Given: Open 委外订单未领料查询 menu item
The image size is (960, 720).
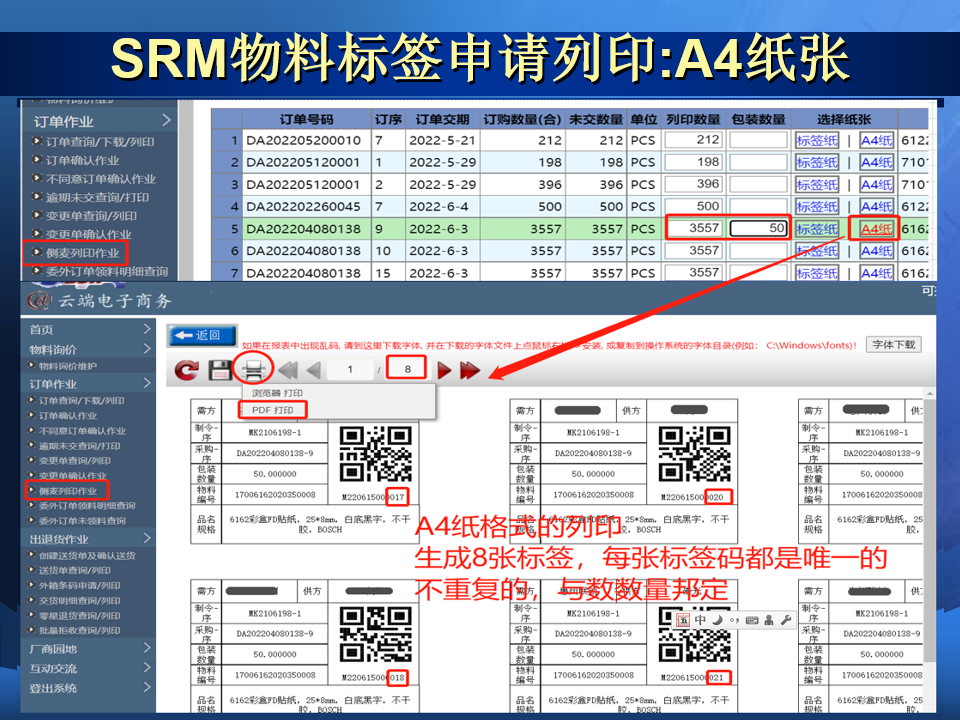Looking at the screenshot, I should (x=82, y=520).
